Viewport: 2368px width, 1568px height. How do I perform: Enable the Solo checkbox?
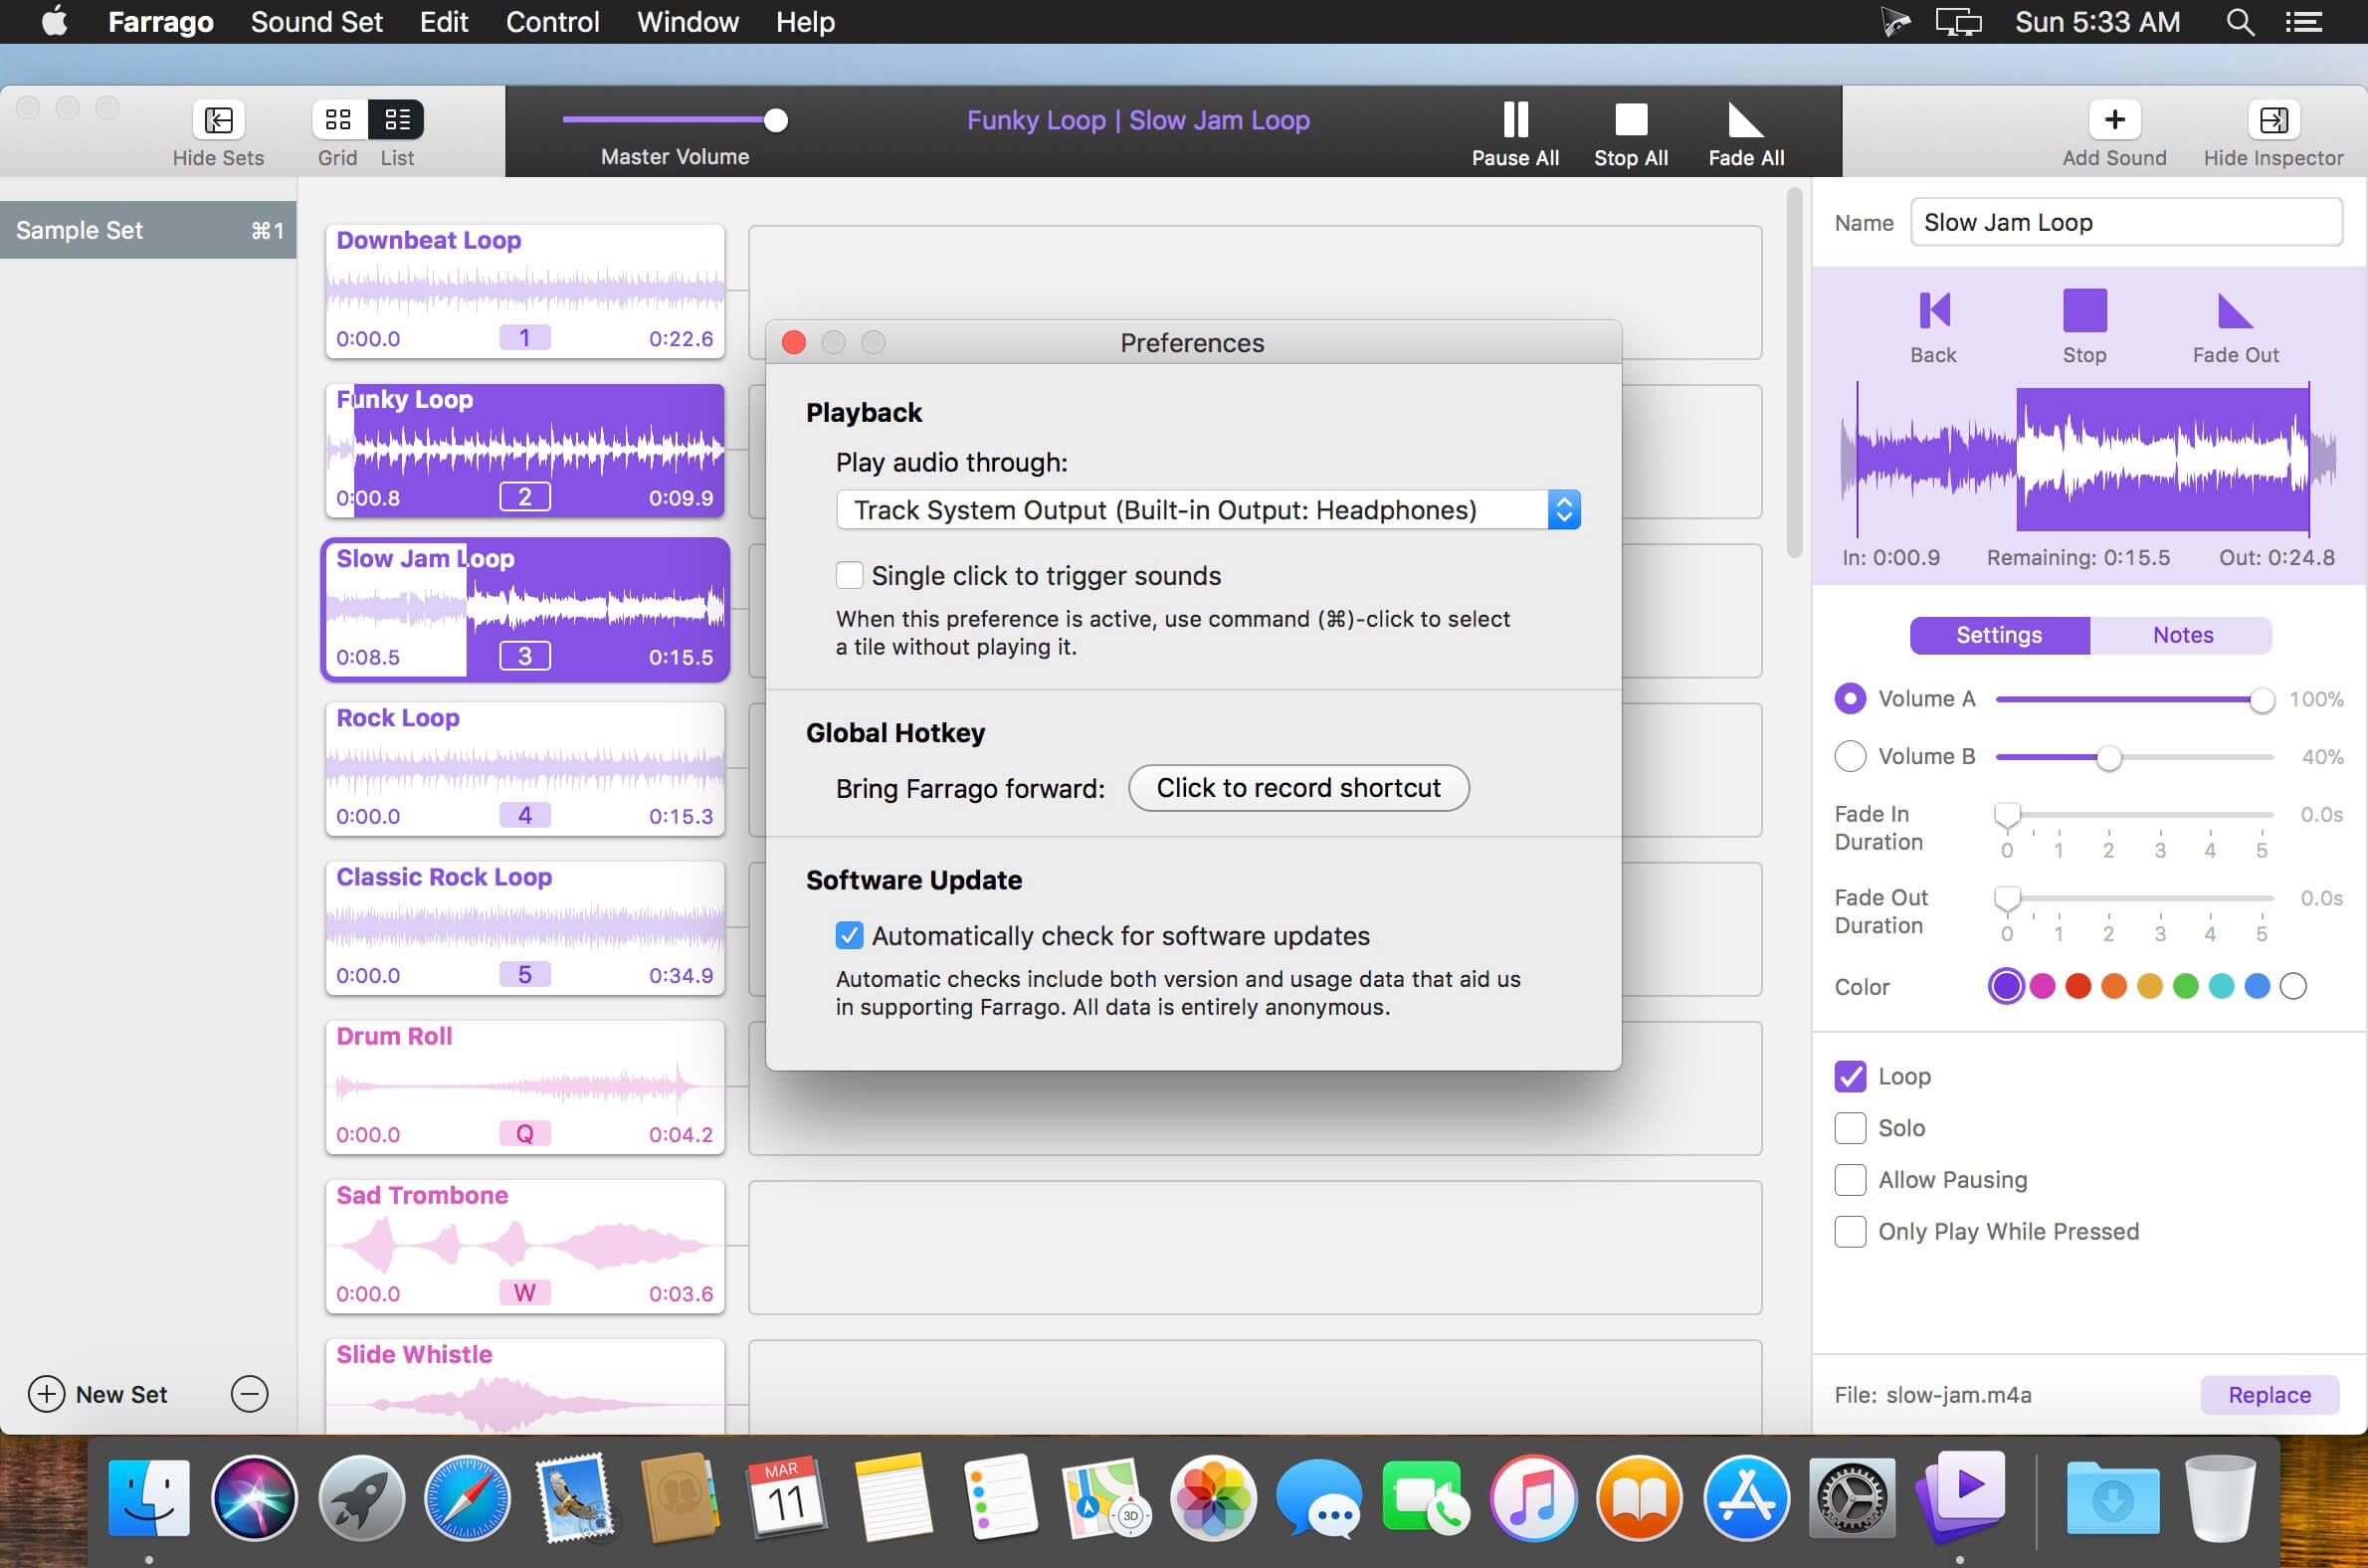click(1850, 1128)
